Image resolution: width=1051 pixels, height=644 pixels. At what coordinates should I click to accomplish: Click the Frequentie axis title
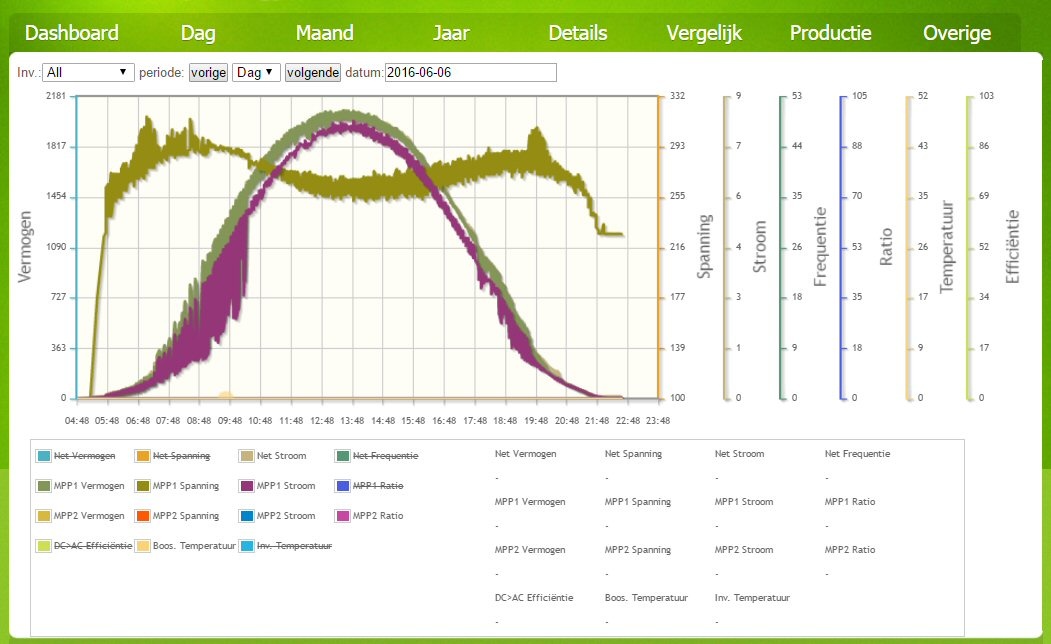pyautogui.click(x=820, y=247)
